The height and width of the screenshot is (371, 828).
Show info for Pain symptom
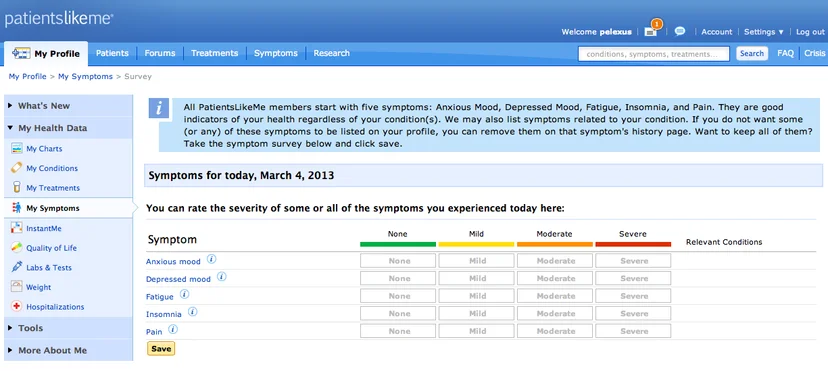[x=173, y=329]
